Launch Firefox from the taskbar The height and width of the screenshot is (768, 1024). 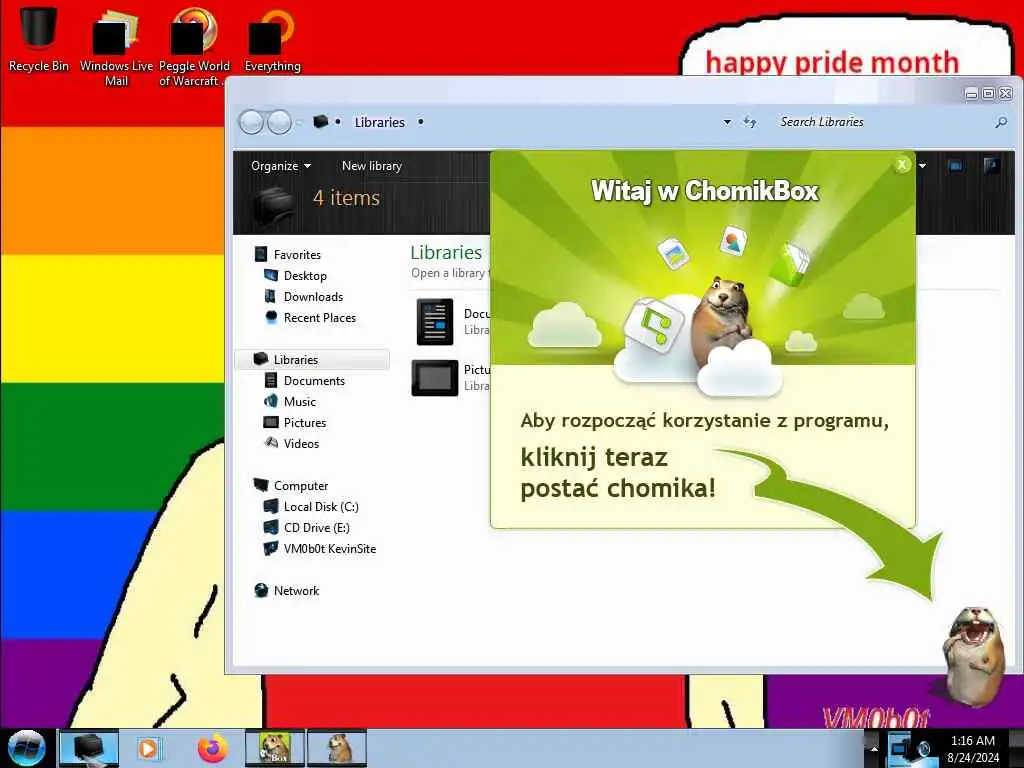(213, 748)
